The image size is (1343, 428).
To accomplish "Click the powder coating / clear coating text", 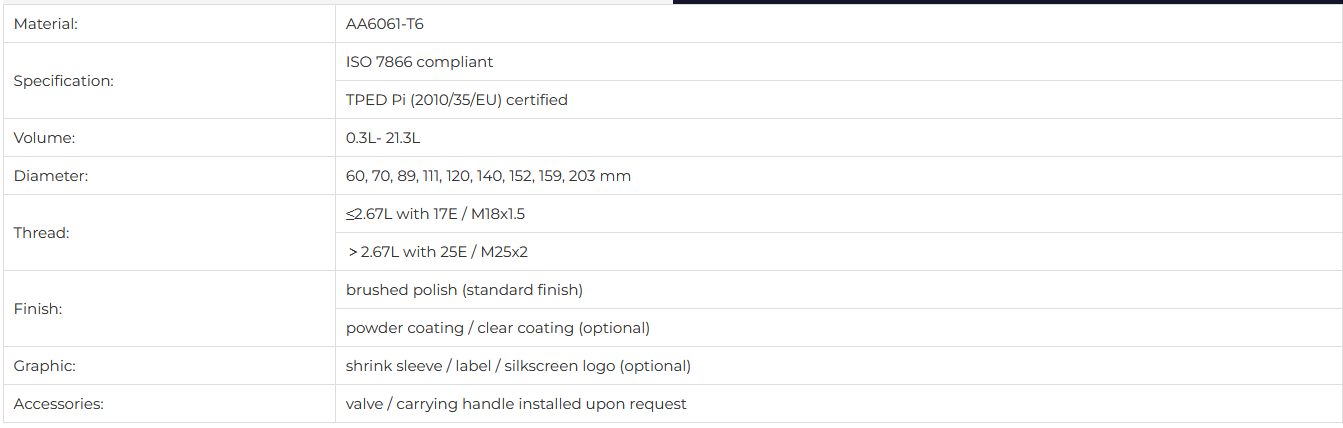I will (x=497, y=328).
